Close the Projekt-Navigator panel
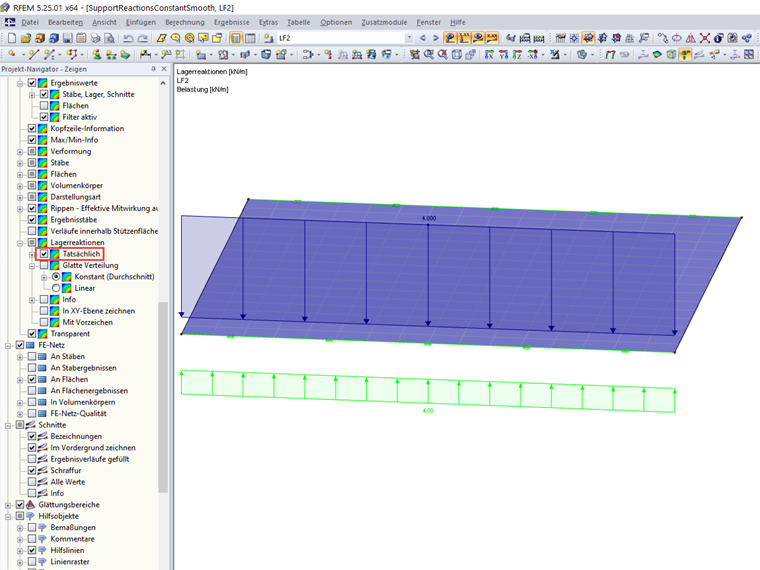Viewport: 760px width, 570px height. tap(164, 69)
